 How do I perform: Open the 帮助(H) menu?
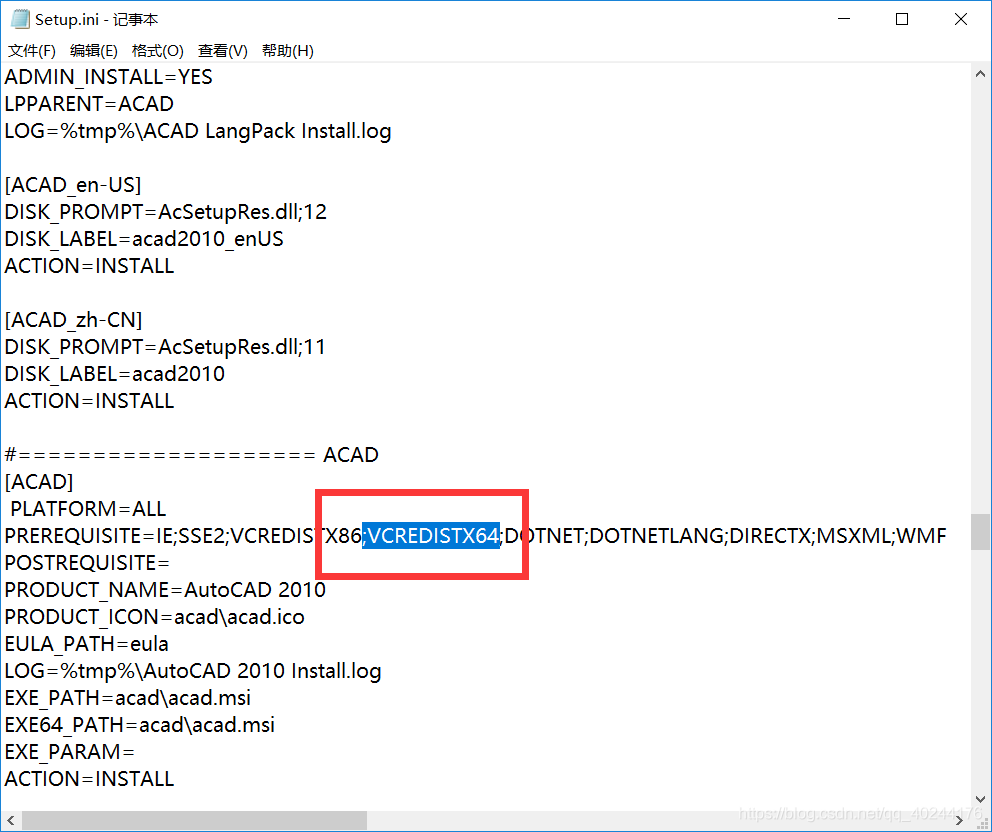(x=288, y=51)
